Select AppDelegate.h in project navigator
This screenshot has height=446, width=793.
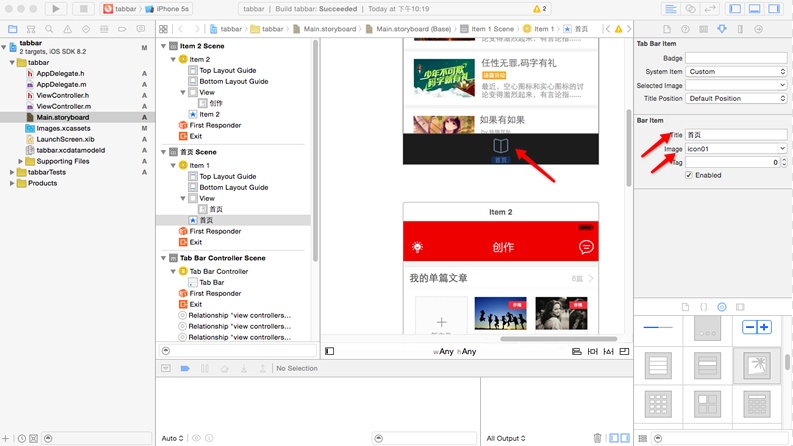coord(60,73)
